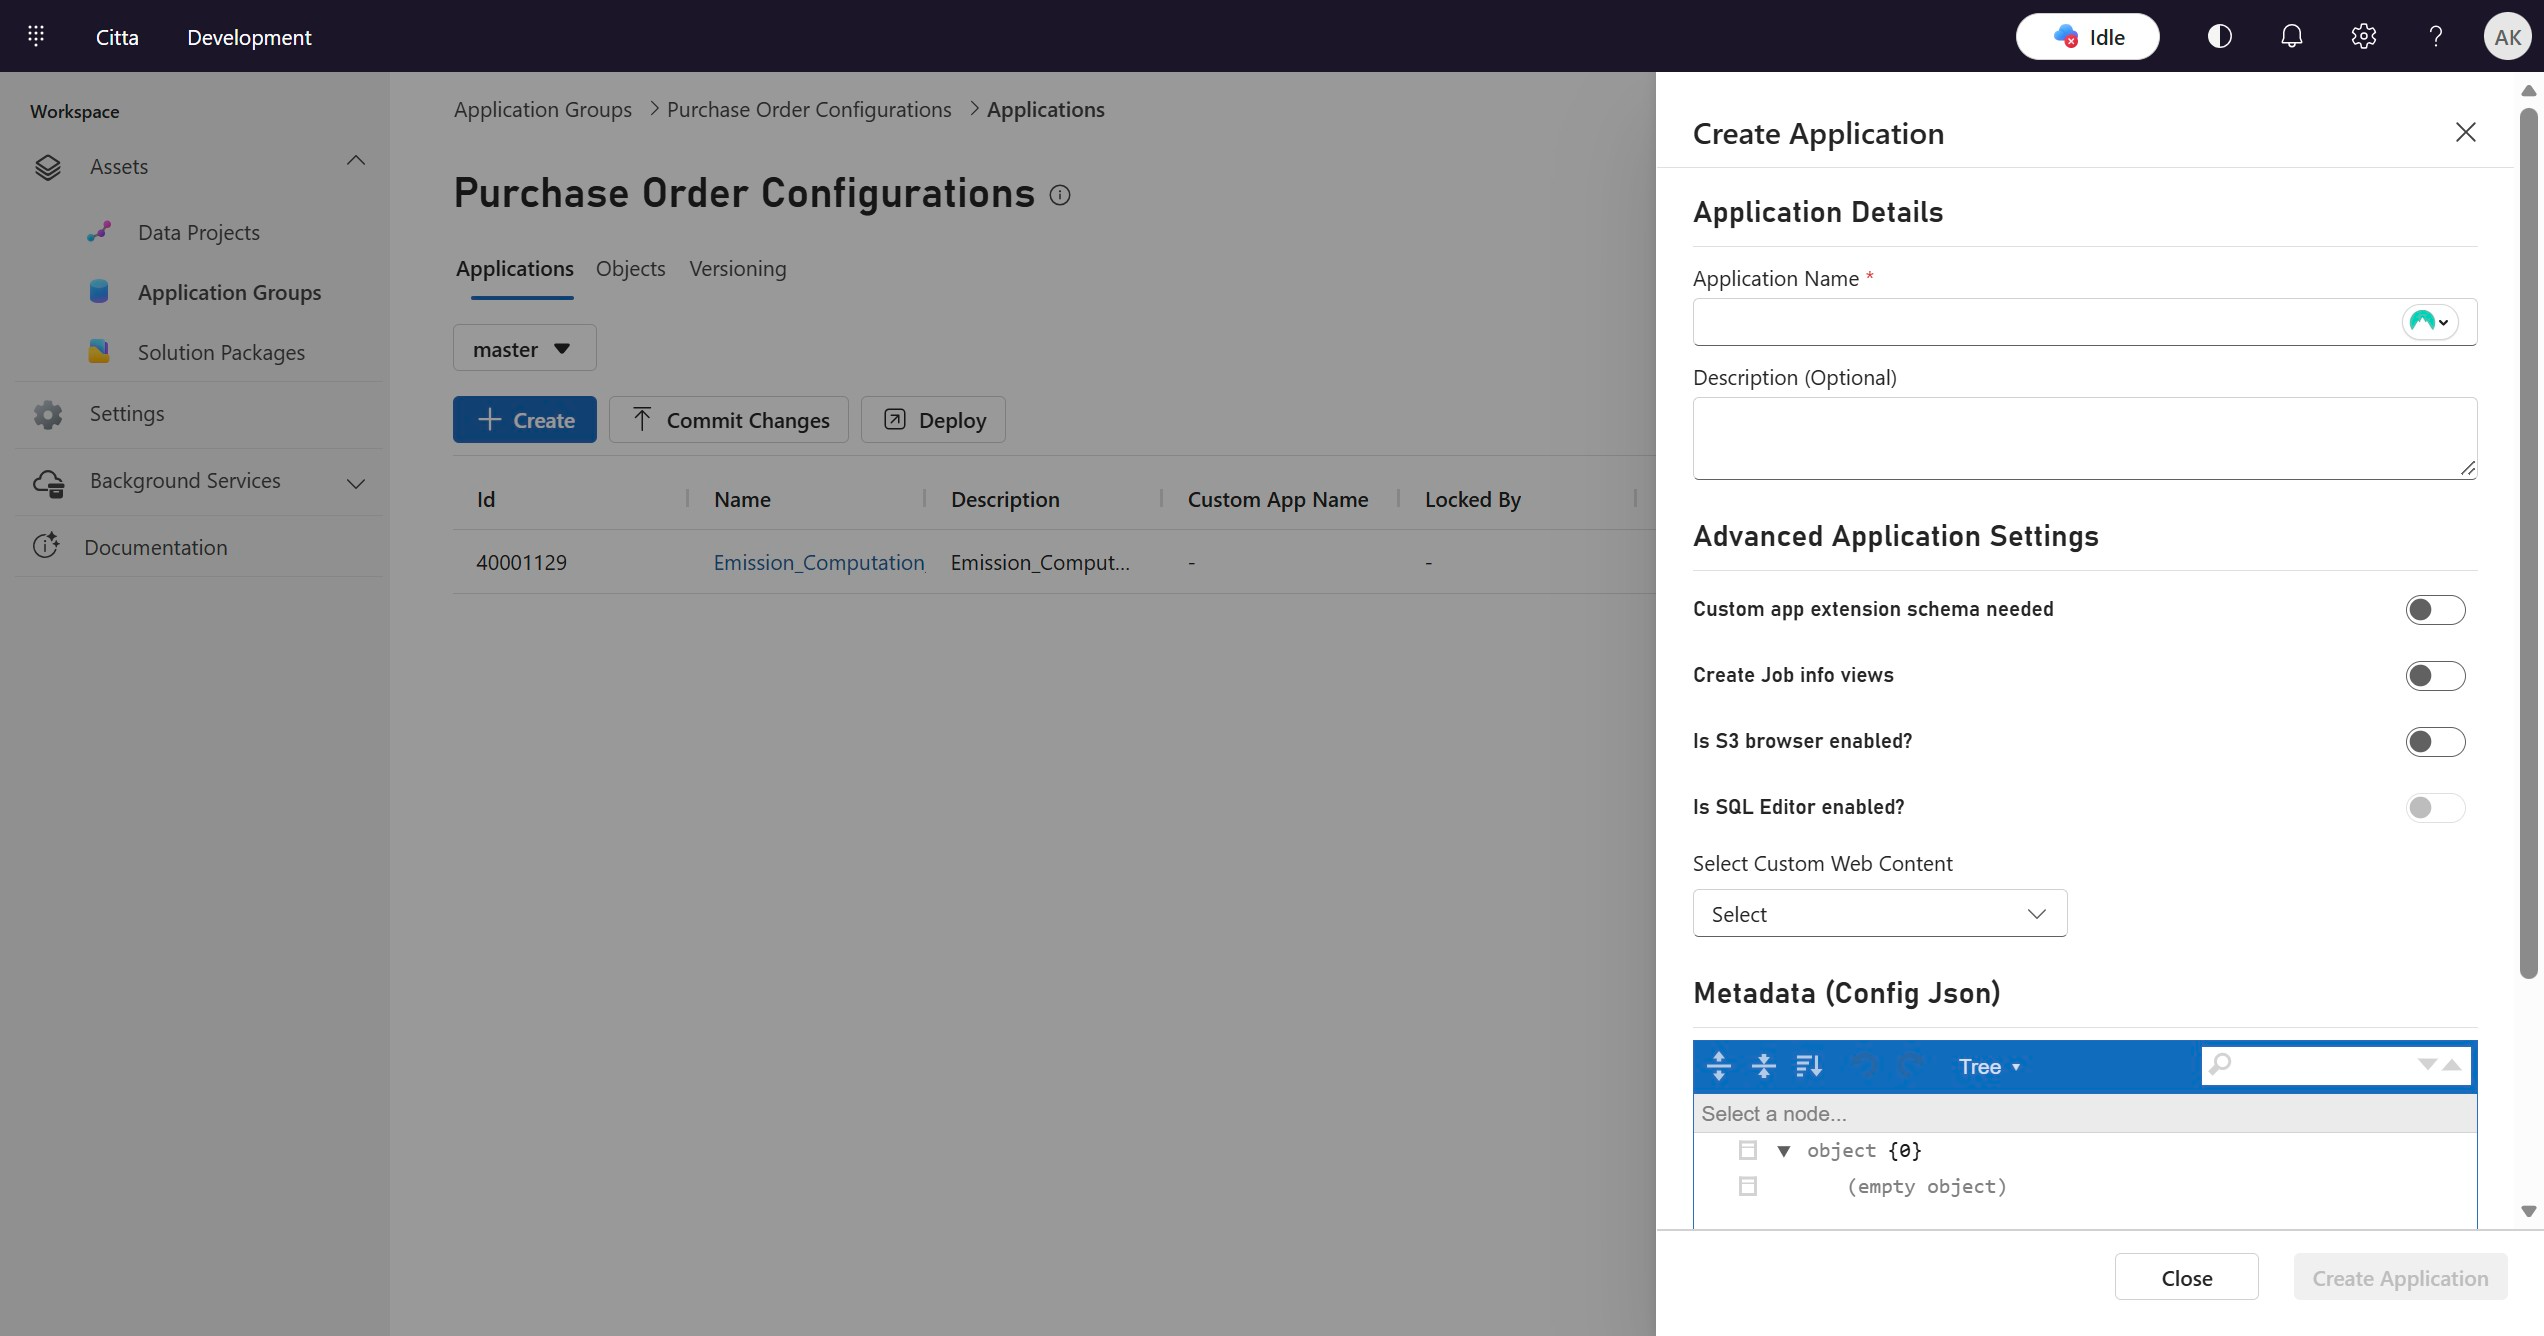The height and width of the screenshot is (1336, 2544).
Task: Open the help question mark icon
Action: [x=2435, y=37]
